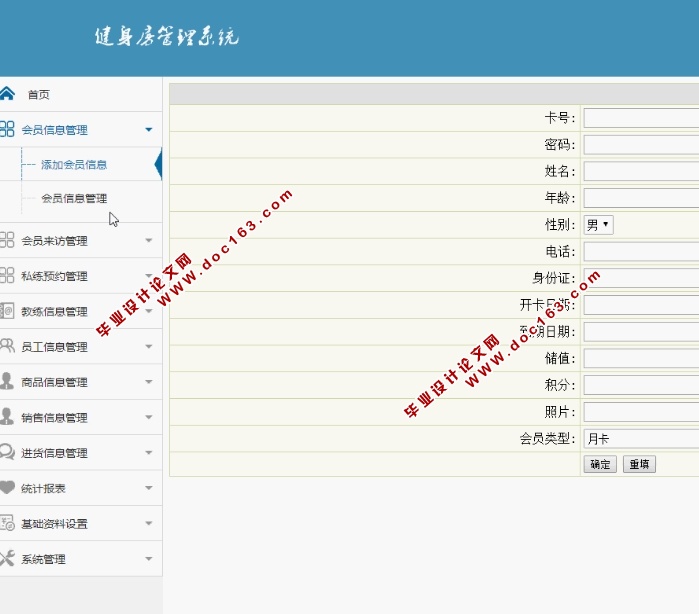699x614 pixels.
Task: Click the tools icon beside 系统管理
Action: click(7, 558)
